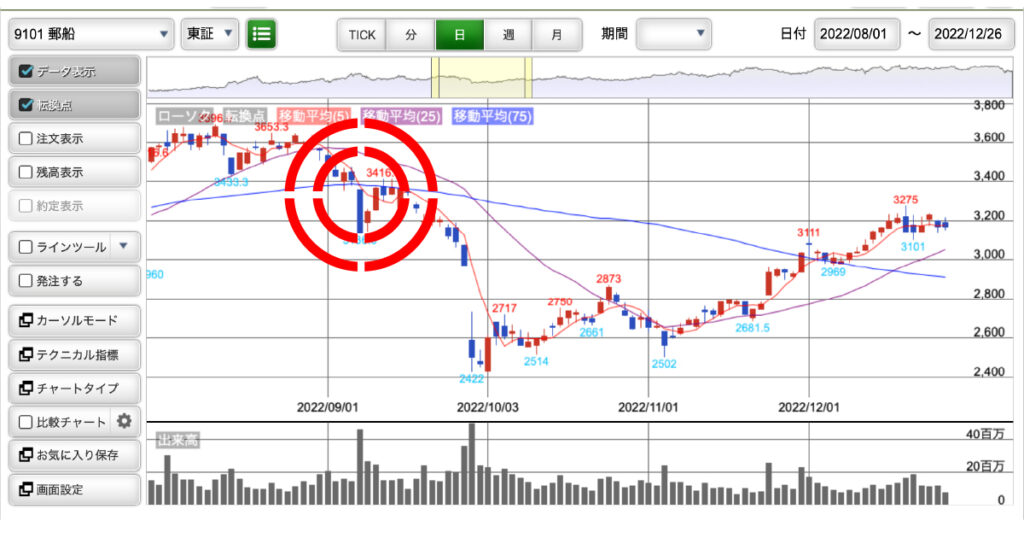Click the 2681.5 price label
Viewport: 1024px width, 538px height.
click(x=752, y=328)
